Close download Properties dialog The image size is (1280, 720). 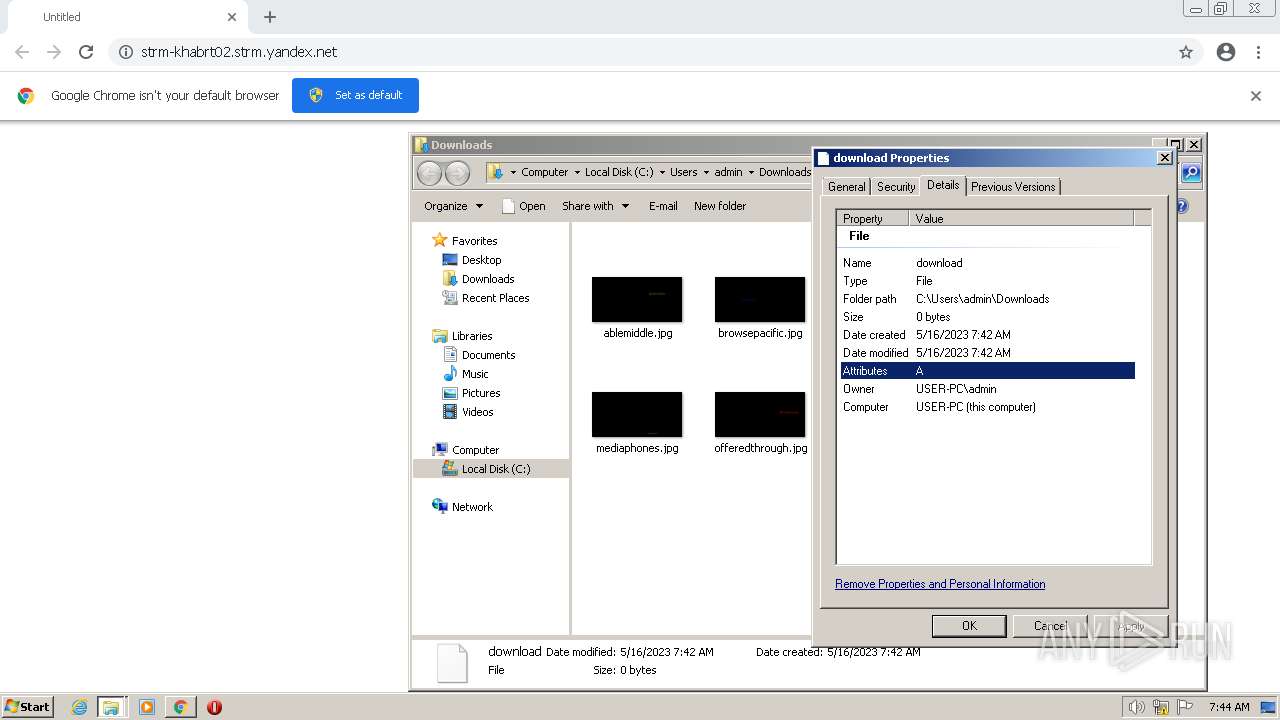[x=1164, y=158]
